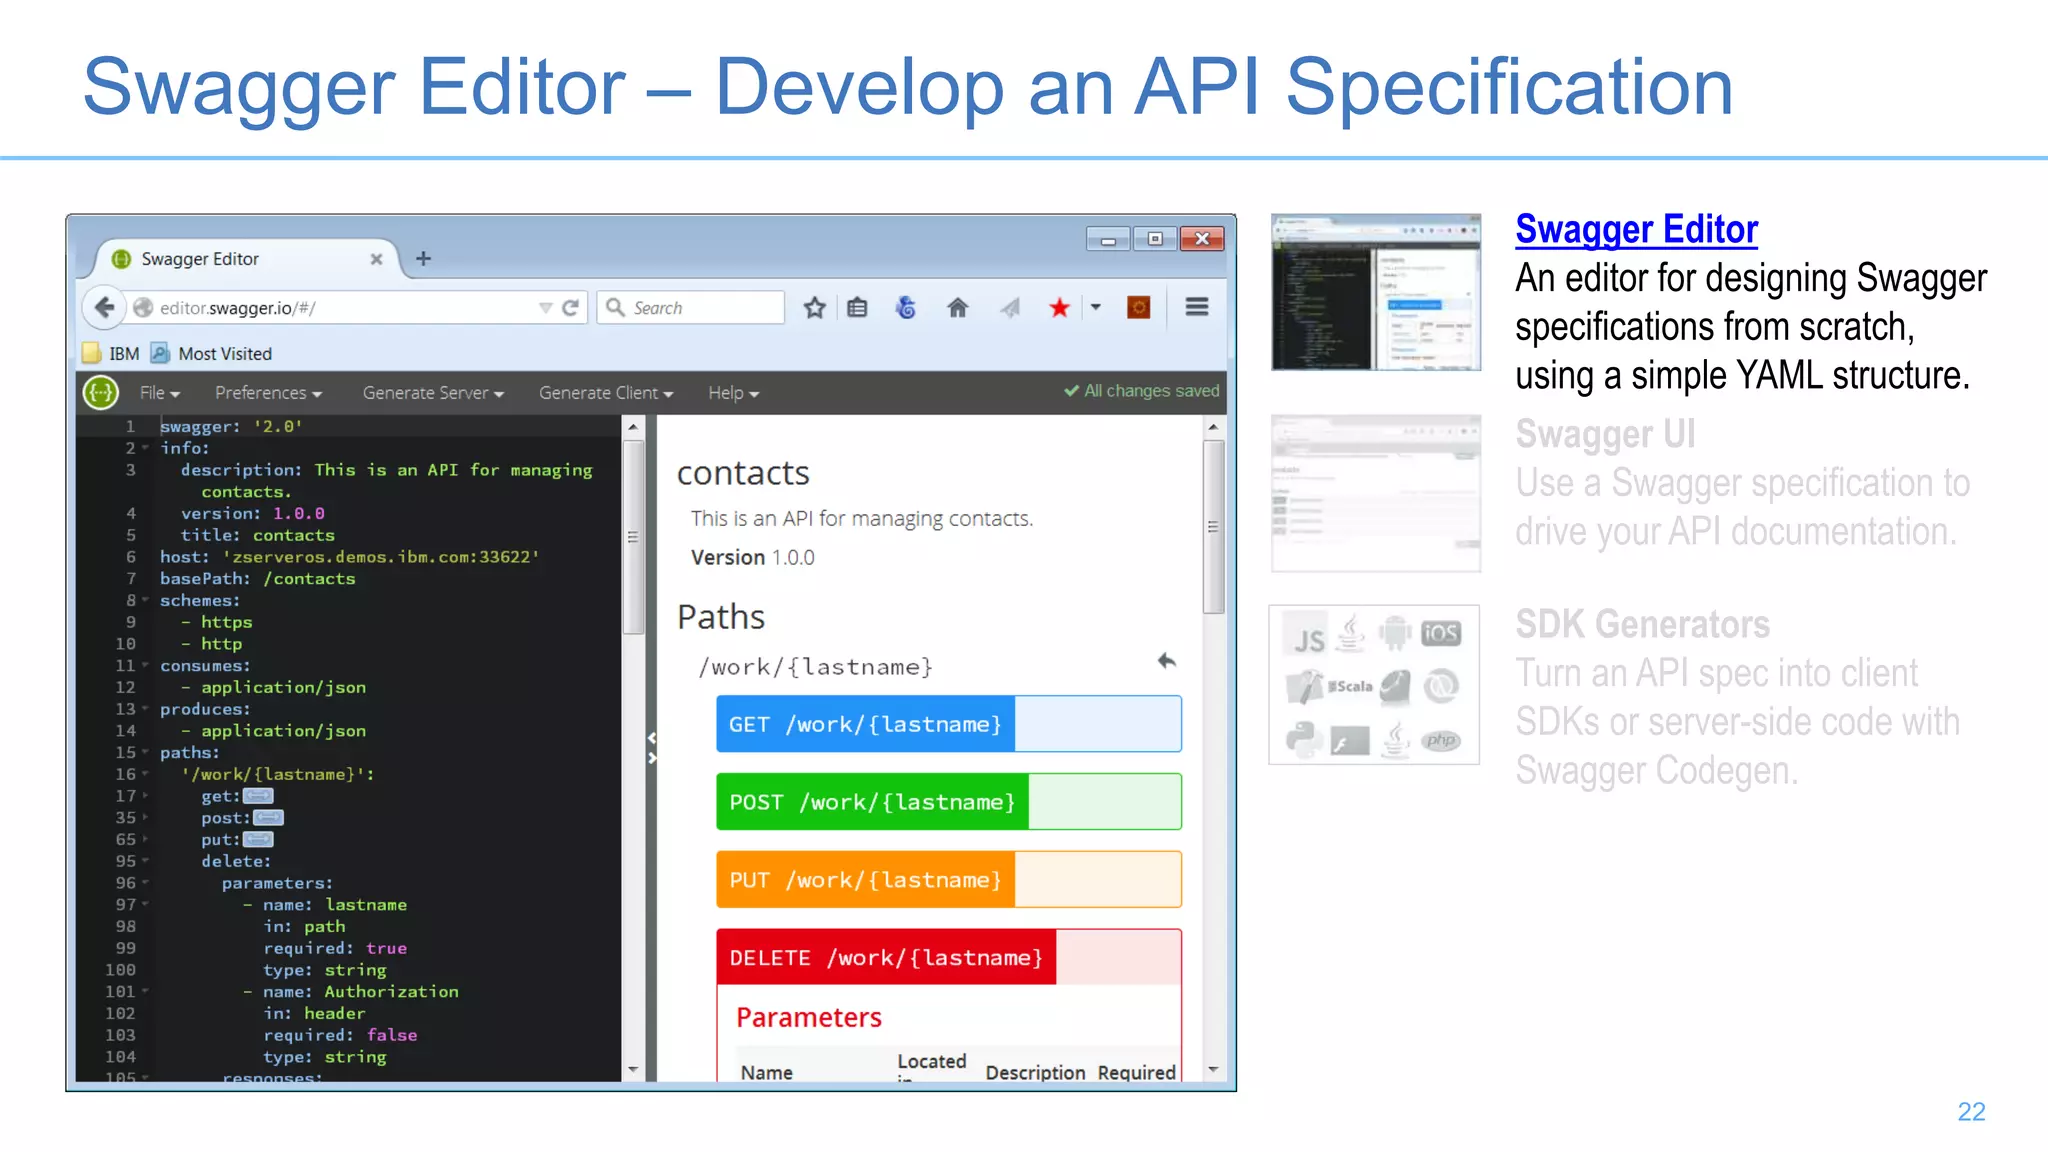The height and width of the screenshot is (1152, 2048).
Task: Expand folded post: block on line 35
Action: click(268, 818)
